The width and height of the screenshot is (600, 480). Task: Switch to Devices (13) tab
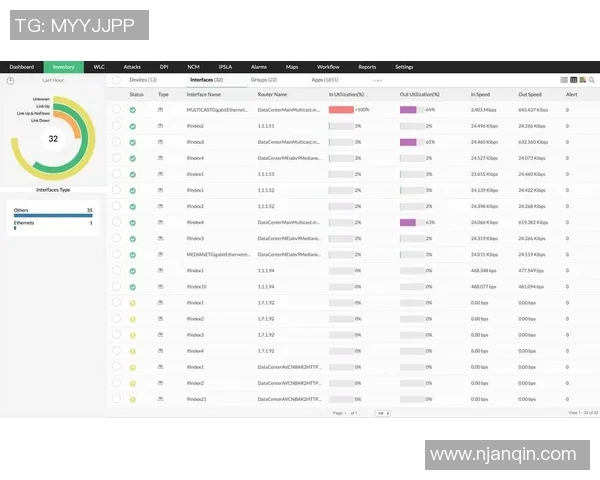143,79
